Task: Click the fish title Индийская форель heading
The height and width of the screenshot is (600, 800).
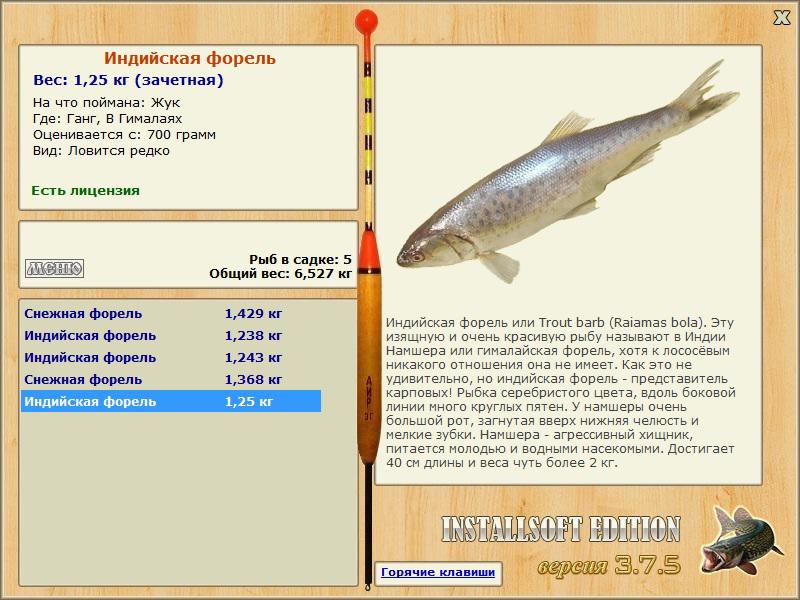Action: pos(190,58)
